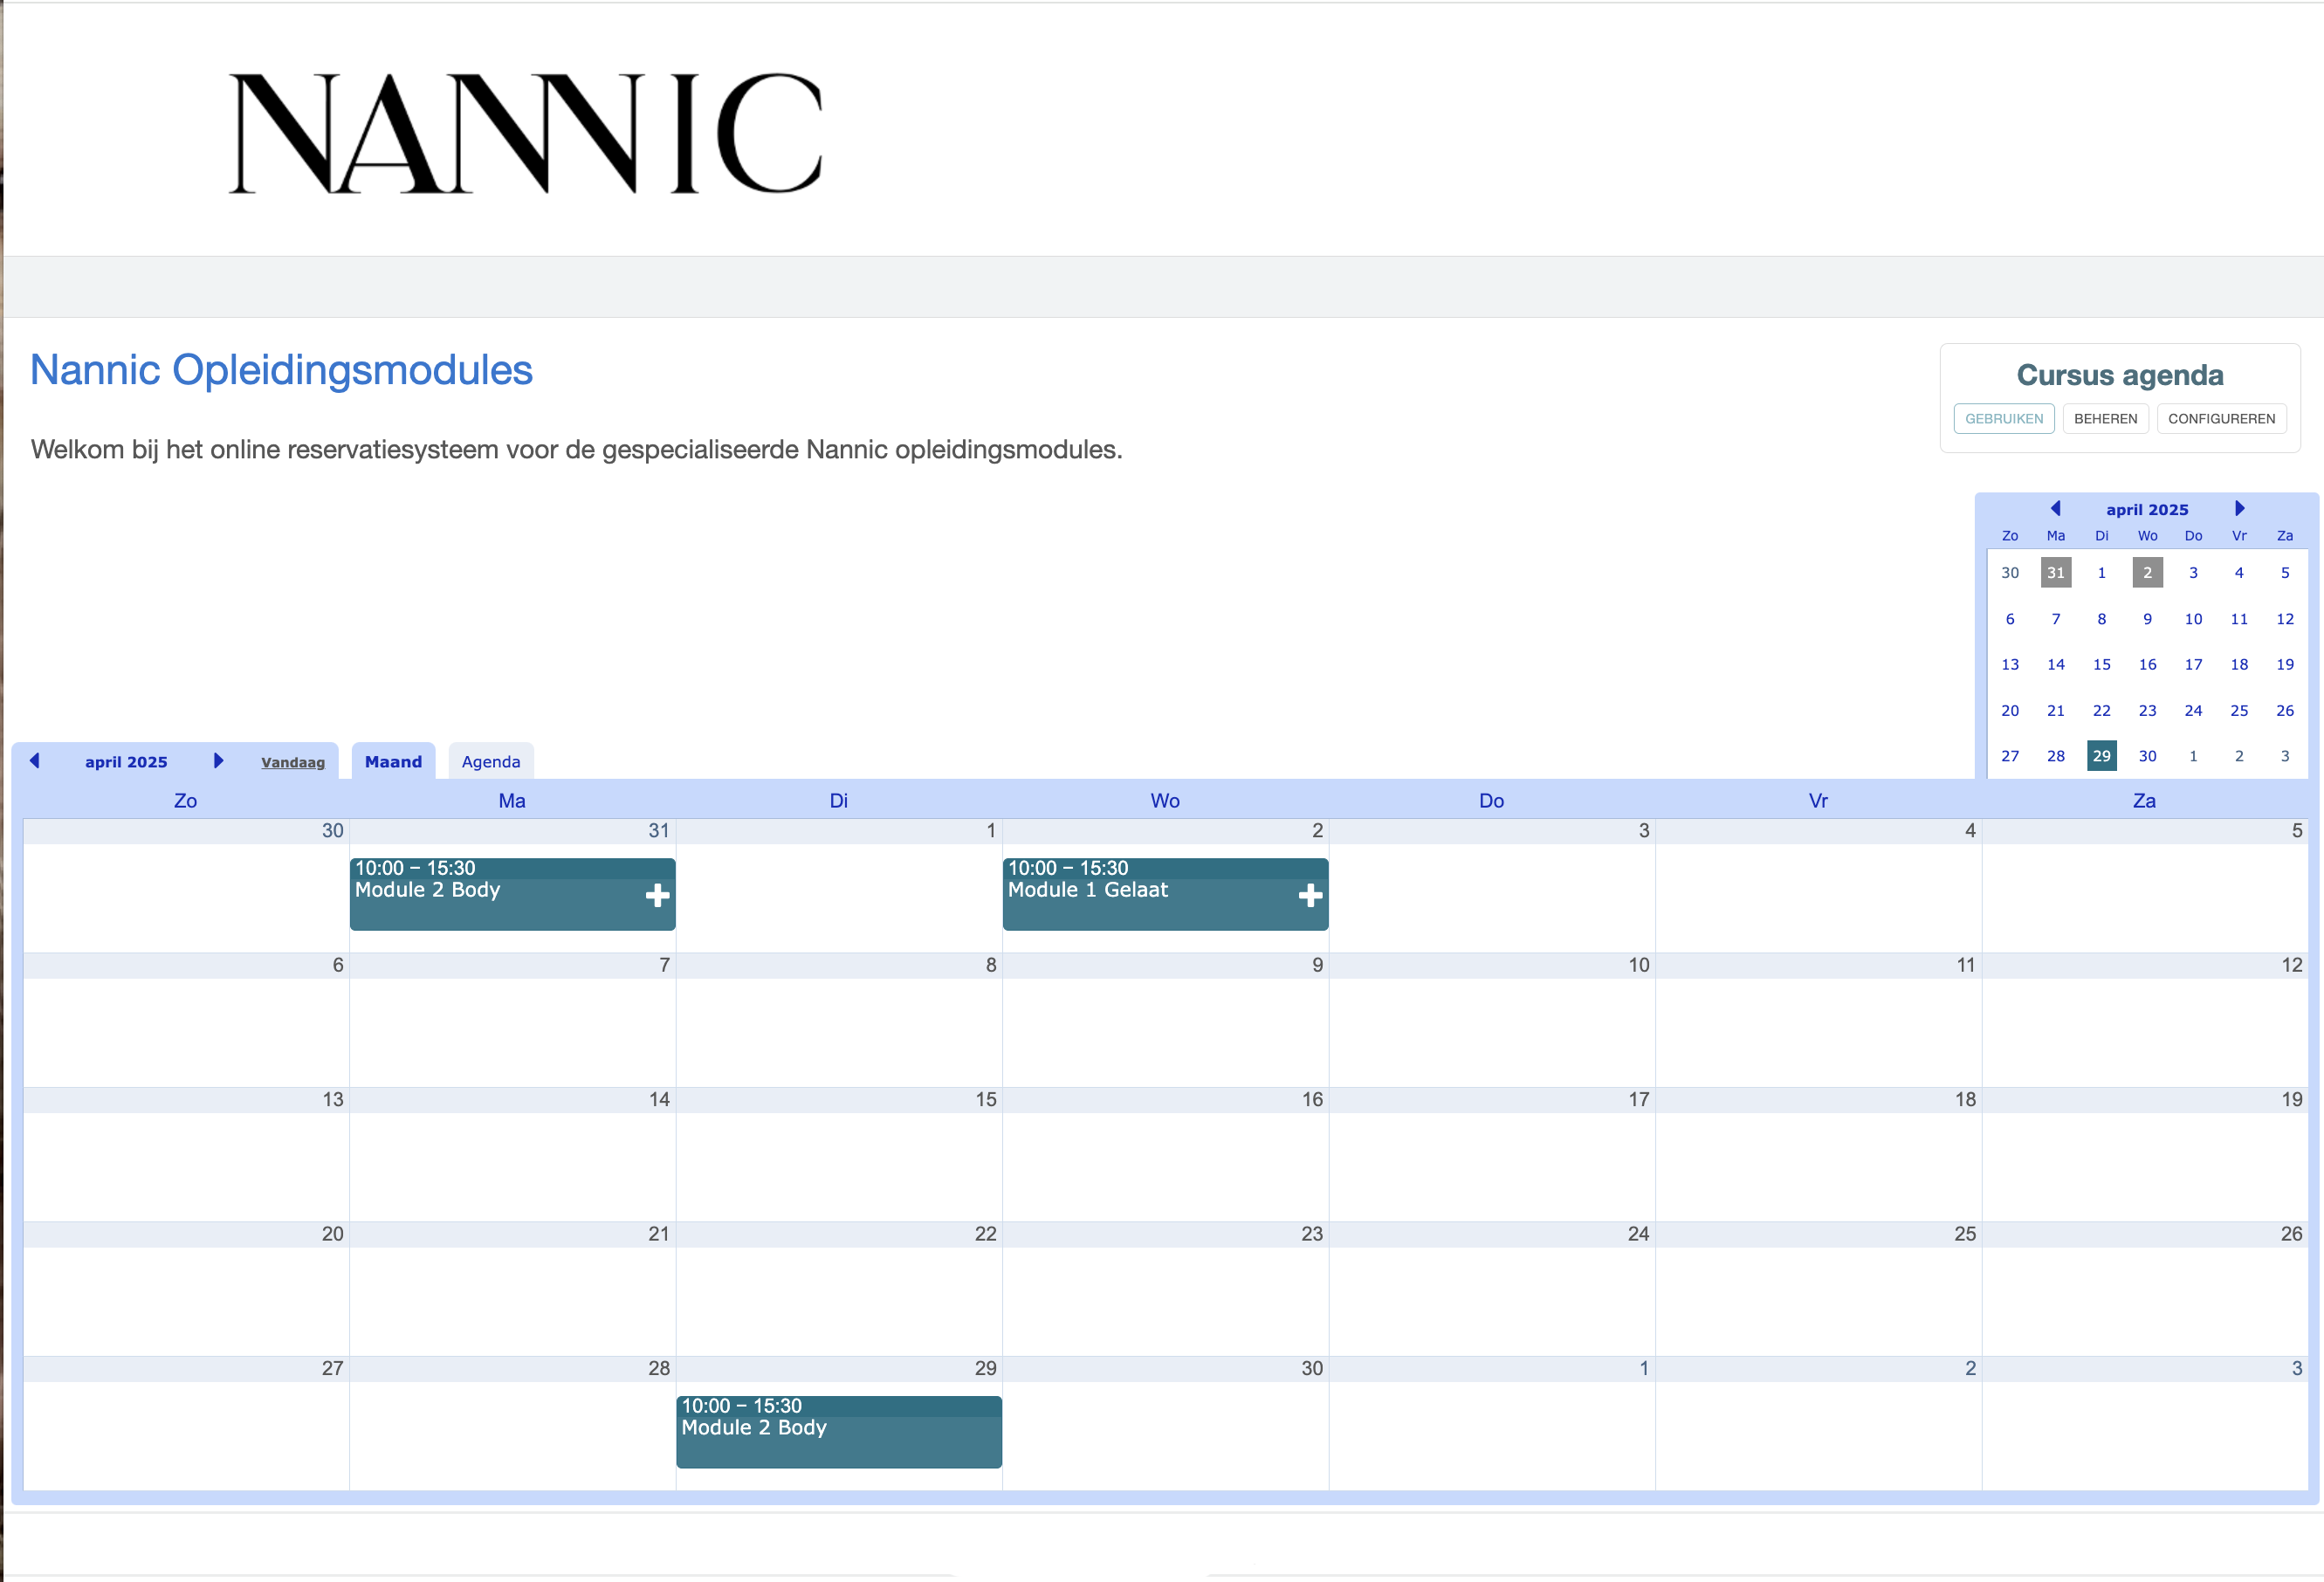
Task: Show next month in mini calendar
Action: pyautogui.click(x=2240, y=509)
